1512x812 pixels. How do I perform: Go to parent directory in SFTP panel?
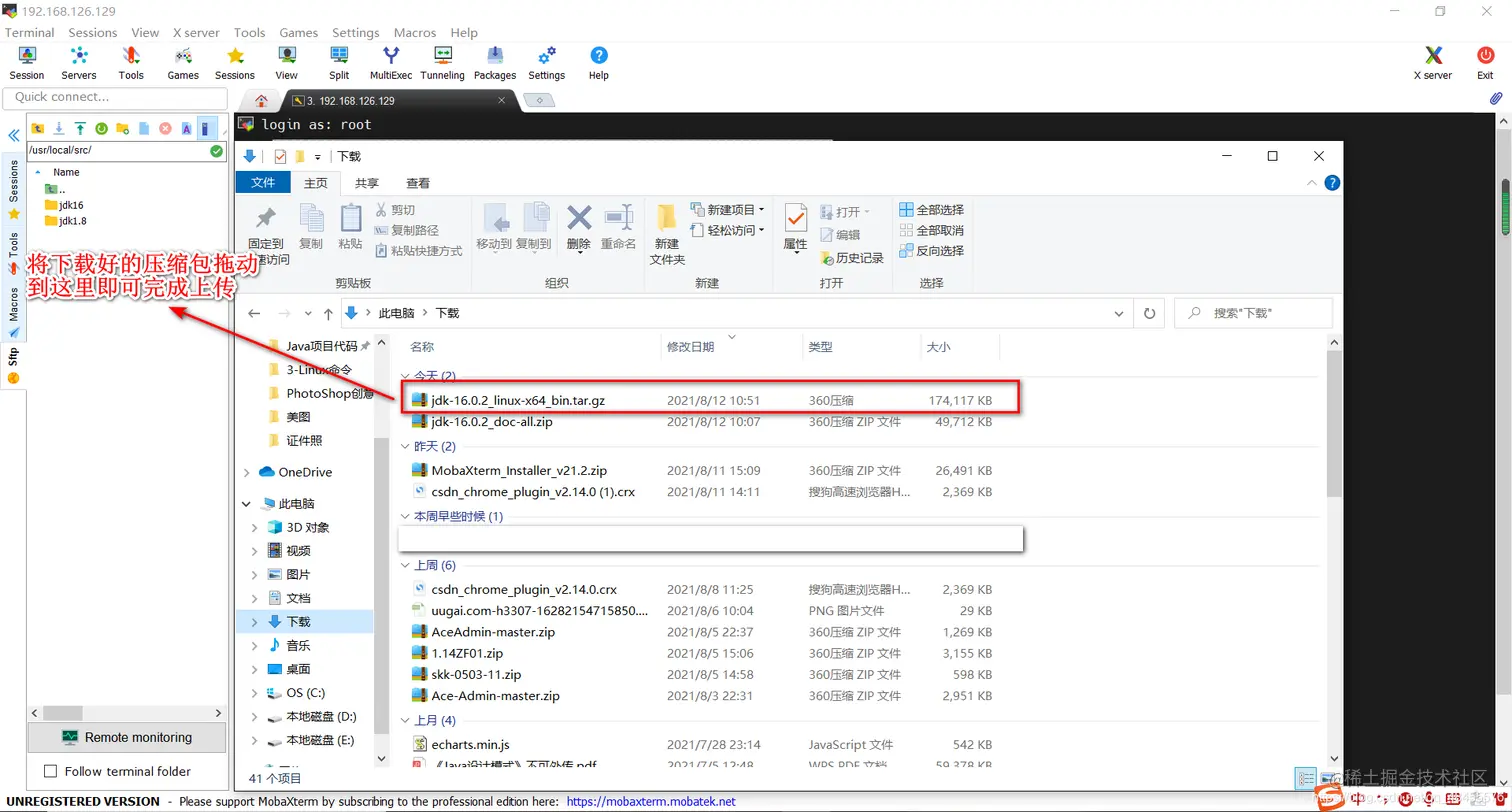point(38,128)
